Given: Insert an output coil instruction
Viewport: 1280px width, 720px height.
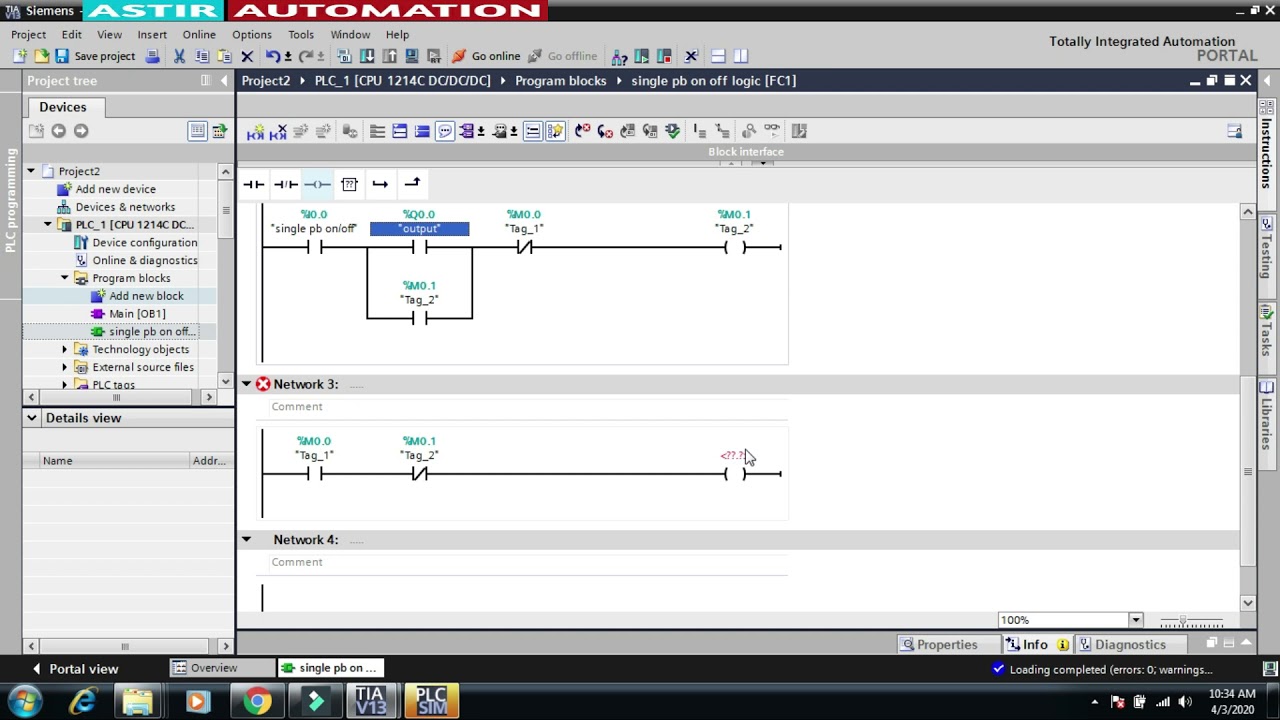Looking at the screenshot, I should 317,184.
